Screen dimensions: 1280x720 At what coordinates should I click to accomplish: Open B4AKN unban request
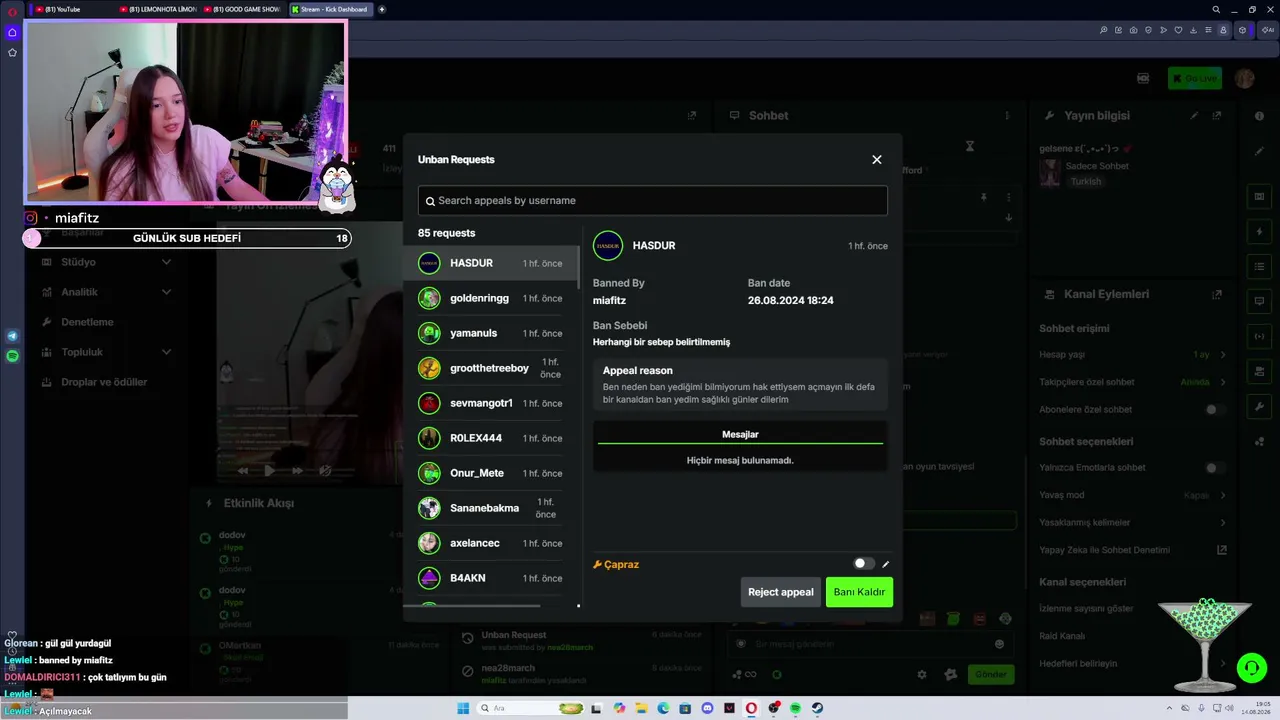(x=491, y=578)
